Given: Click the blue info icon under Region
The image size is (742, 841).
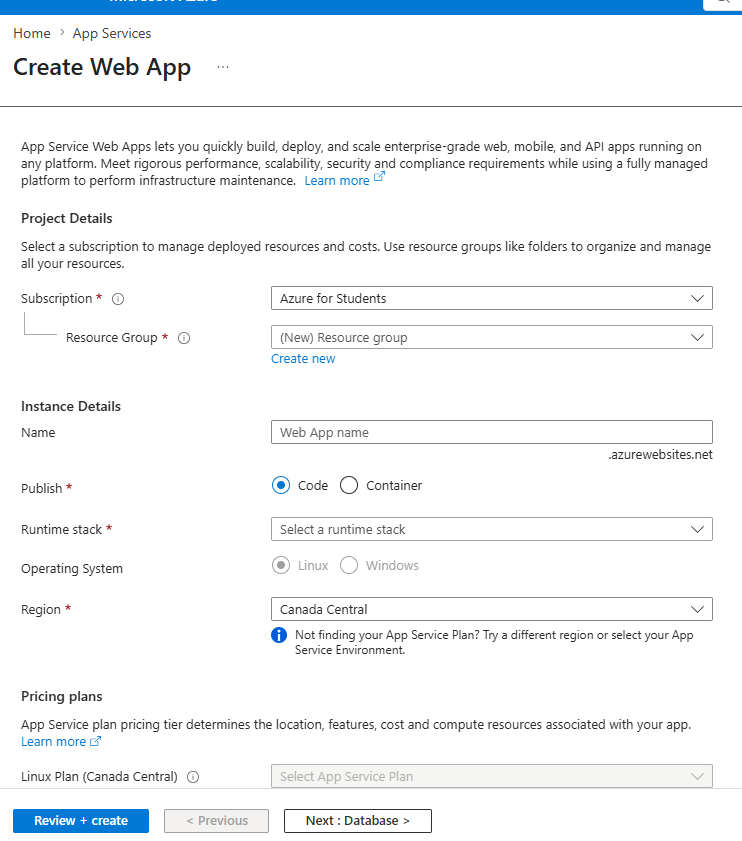Looking at the screenshot, I should (279, 635).
